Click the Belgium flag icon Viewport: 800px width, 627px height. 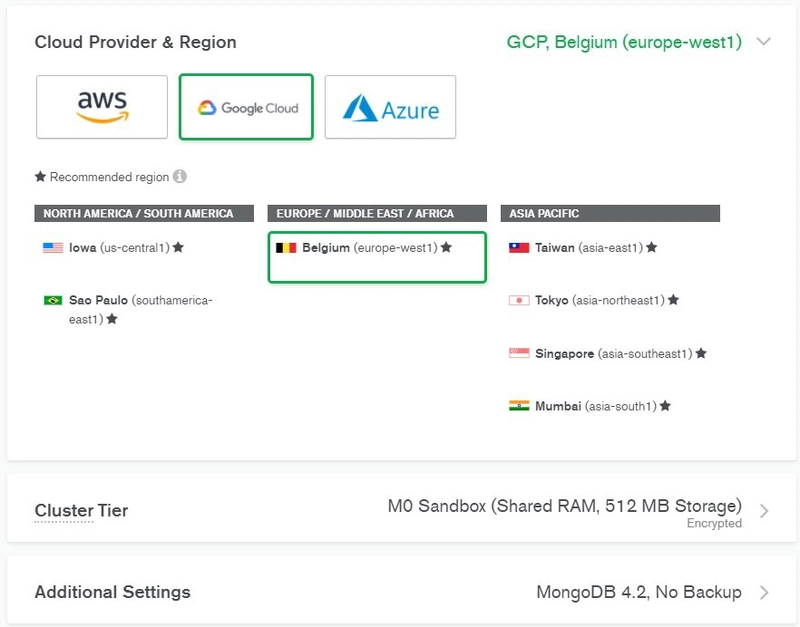click(286, 248)
